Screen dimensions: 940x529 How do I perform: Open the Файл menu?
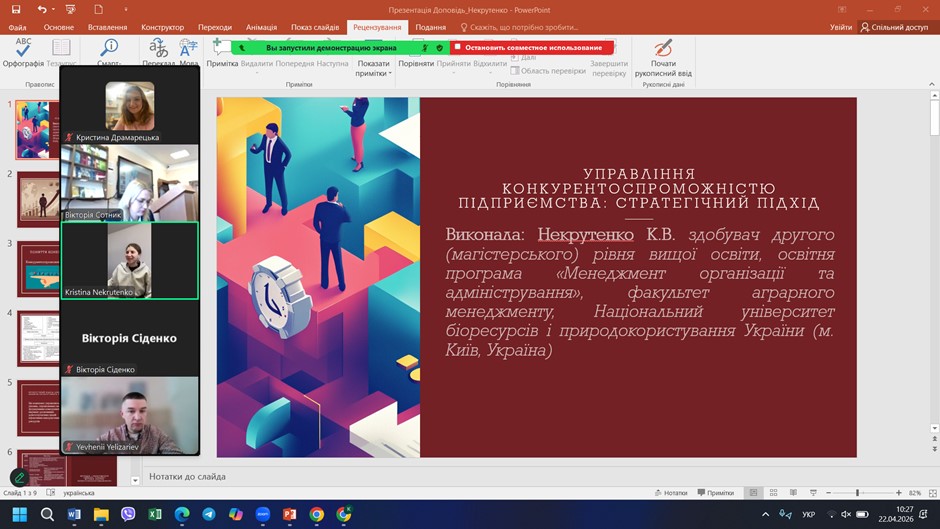pos(17,27)
